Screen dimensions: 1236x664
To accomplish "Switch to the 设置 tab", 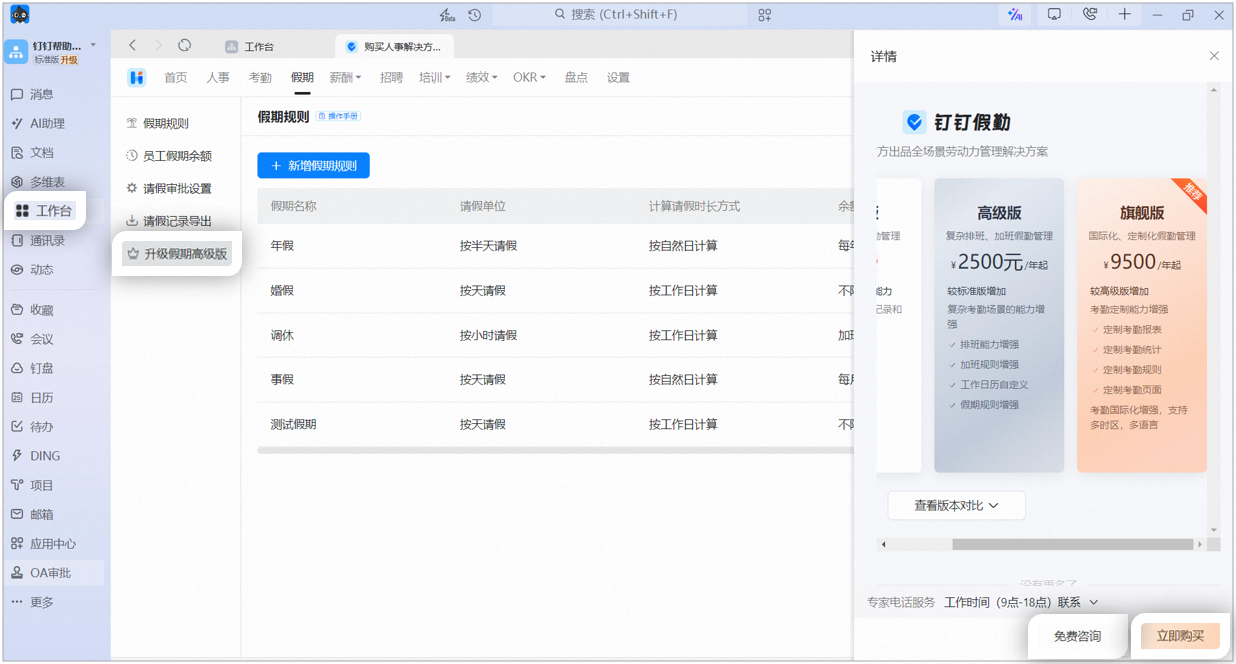I will point(618,77).
